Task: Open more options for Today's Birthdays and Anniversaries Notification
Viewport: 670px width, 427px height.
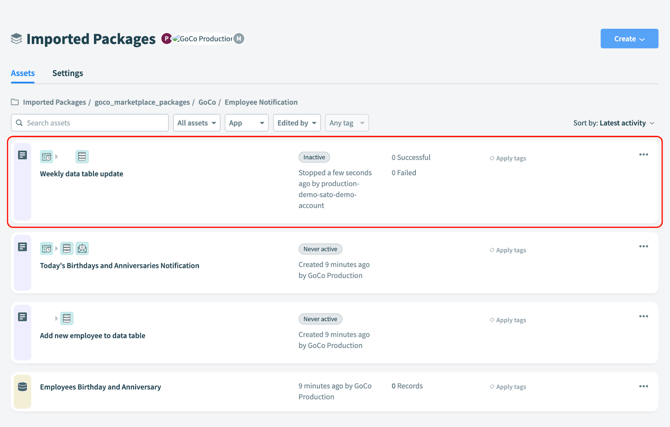Action: 643,247
